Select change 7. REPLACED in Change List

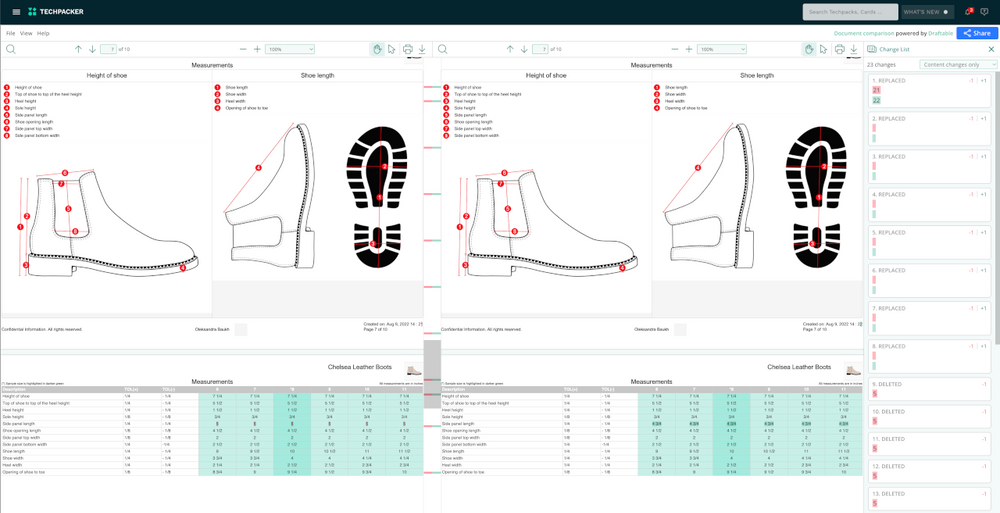(929, 318)
